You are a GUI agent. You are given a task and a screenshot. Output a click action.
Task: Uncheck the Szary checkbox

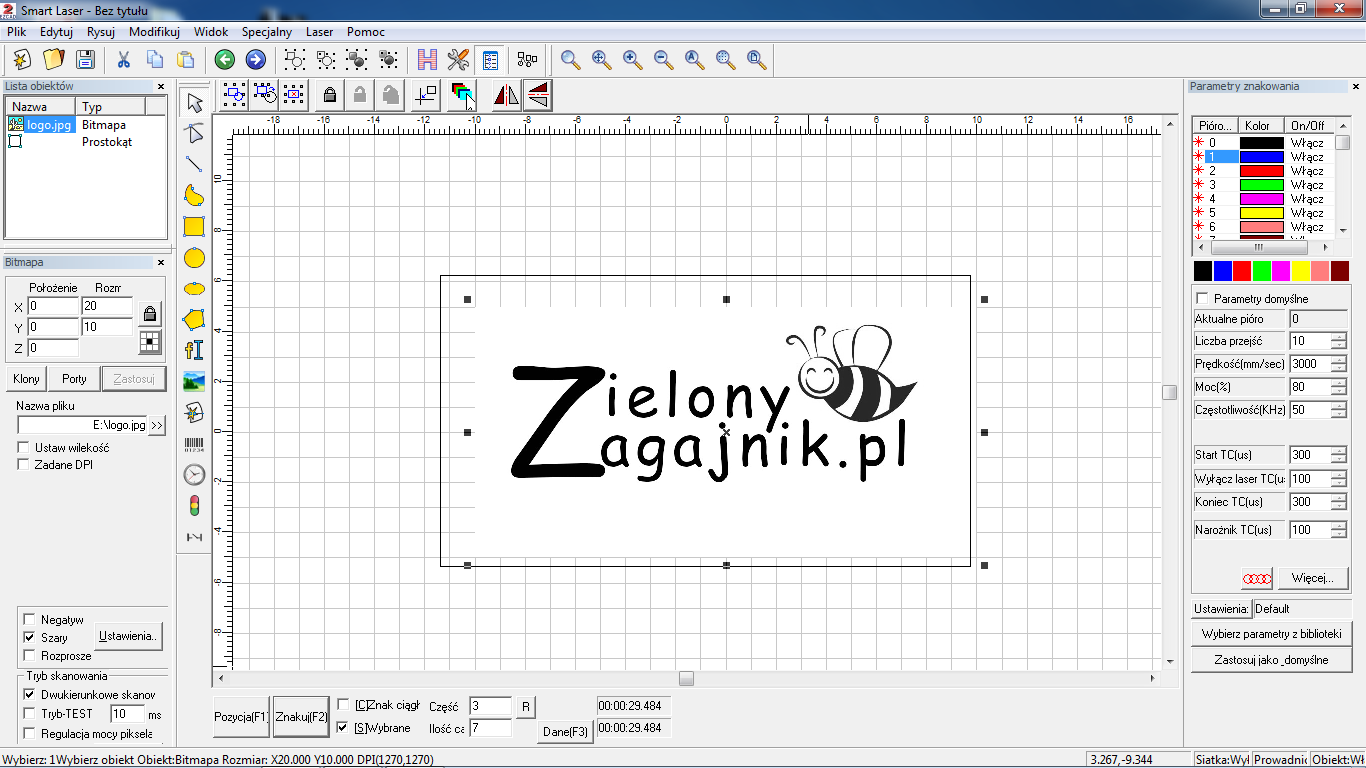pyautogui.click(x=29, y=637)
